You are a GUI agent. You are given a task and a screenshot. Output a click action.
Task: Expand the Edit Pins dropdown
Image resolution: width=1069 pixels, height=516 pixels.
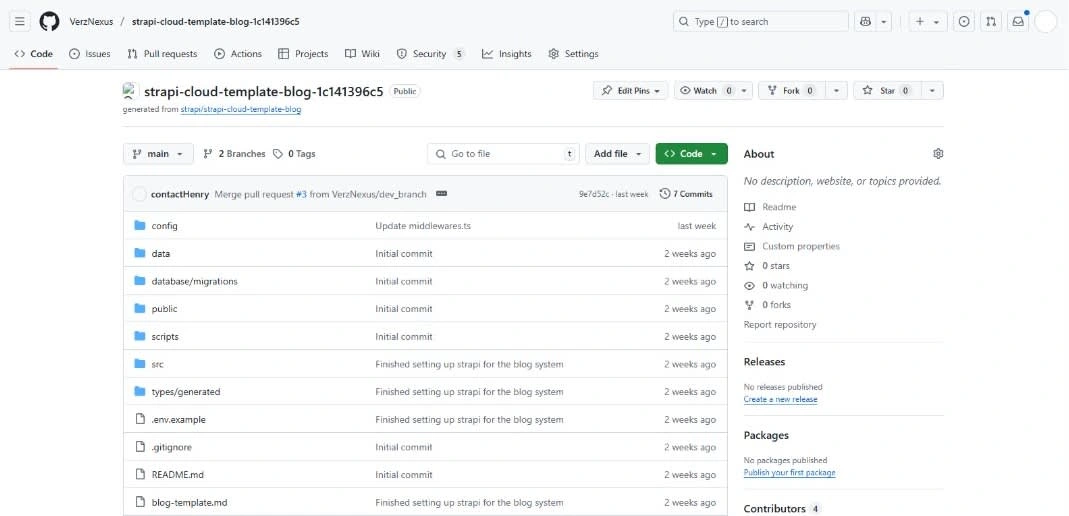click(631, 91)
